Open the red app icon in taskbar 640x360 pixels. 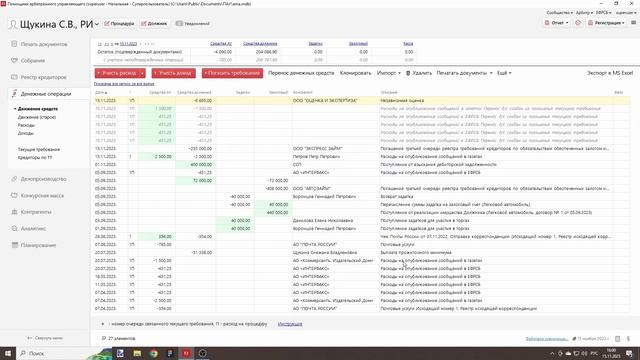tap(186, 353)
